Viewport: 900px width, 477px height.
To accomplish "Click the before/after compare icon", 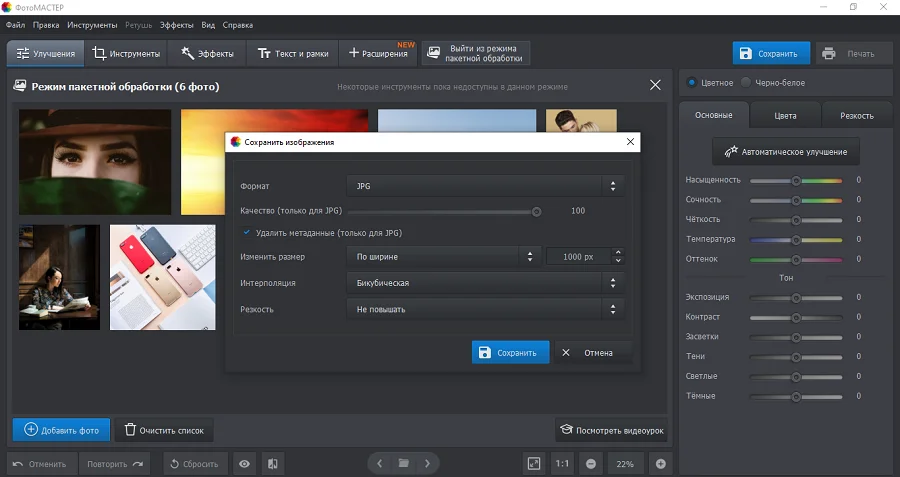I will [x=273, y=464].
